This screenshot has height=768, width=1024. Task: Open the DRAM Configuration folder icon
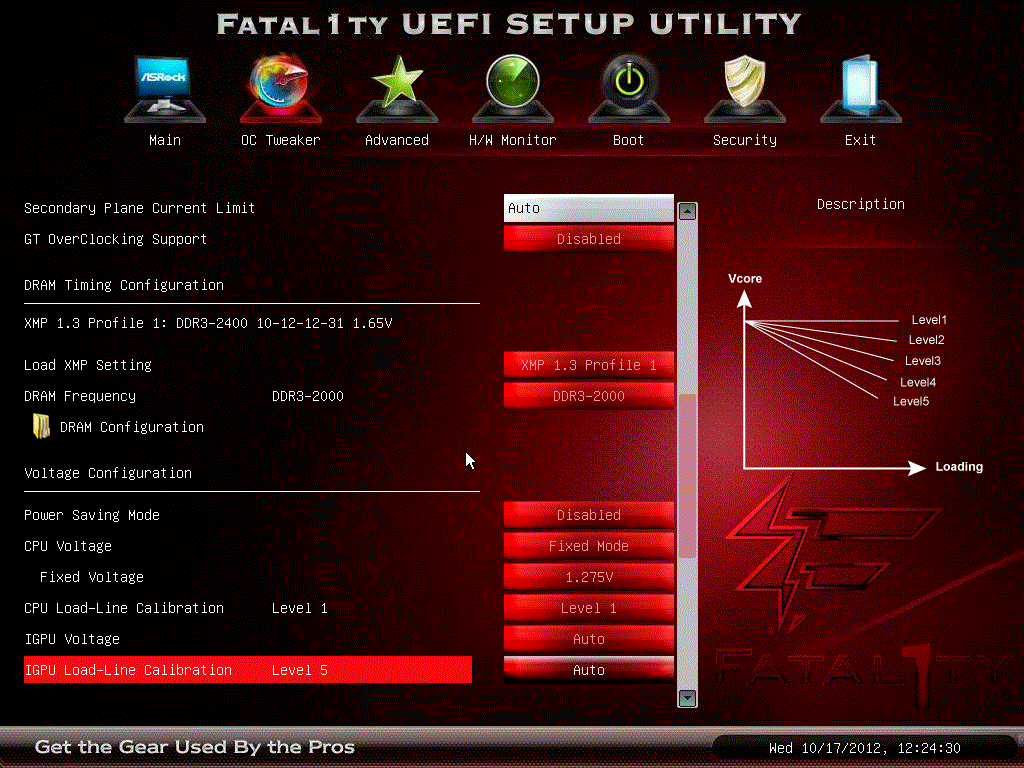point(41,426)
